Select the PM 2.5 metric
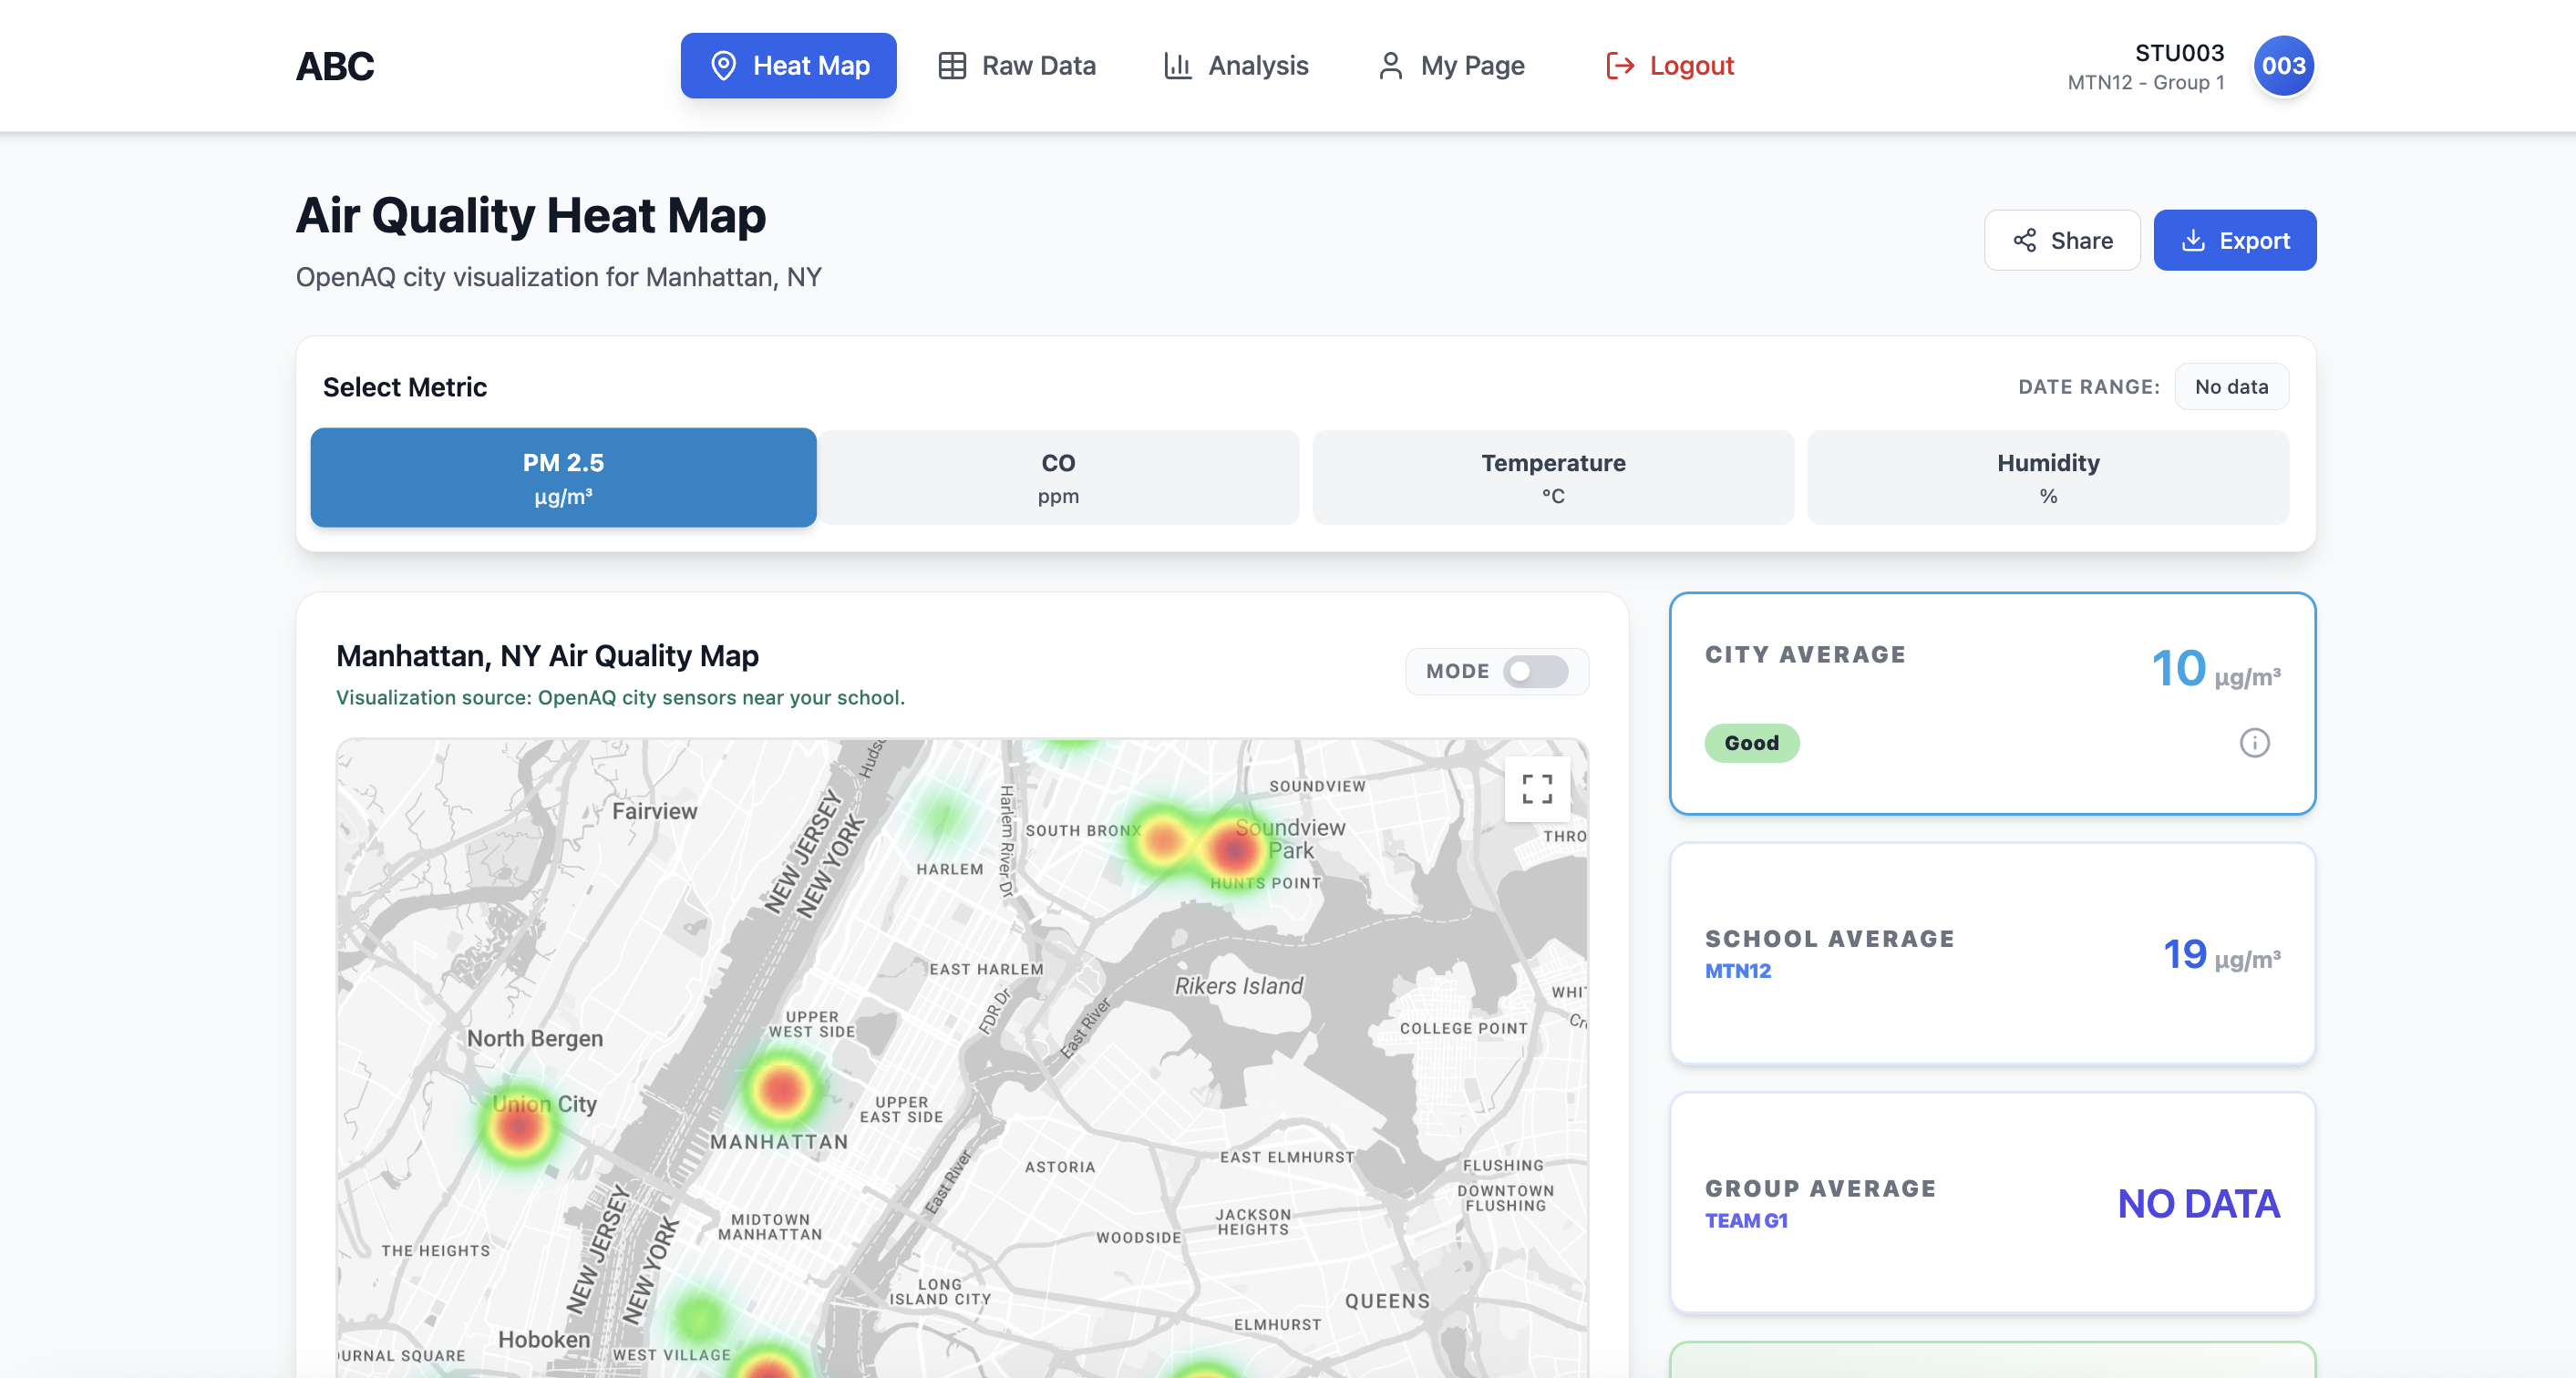2576x1378 pixels. [x=563, y=478]
